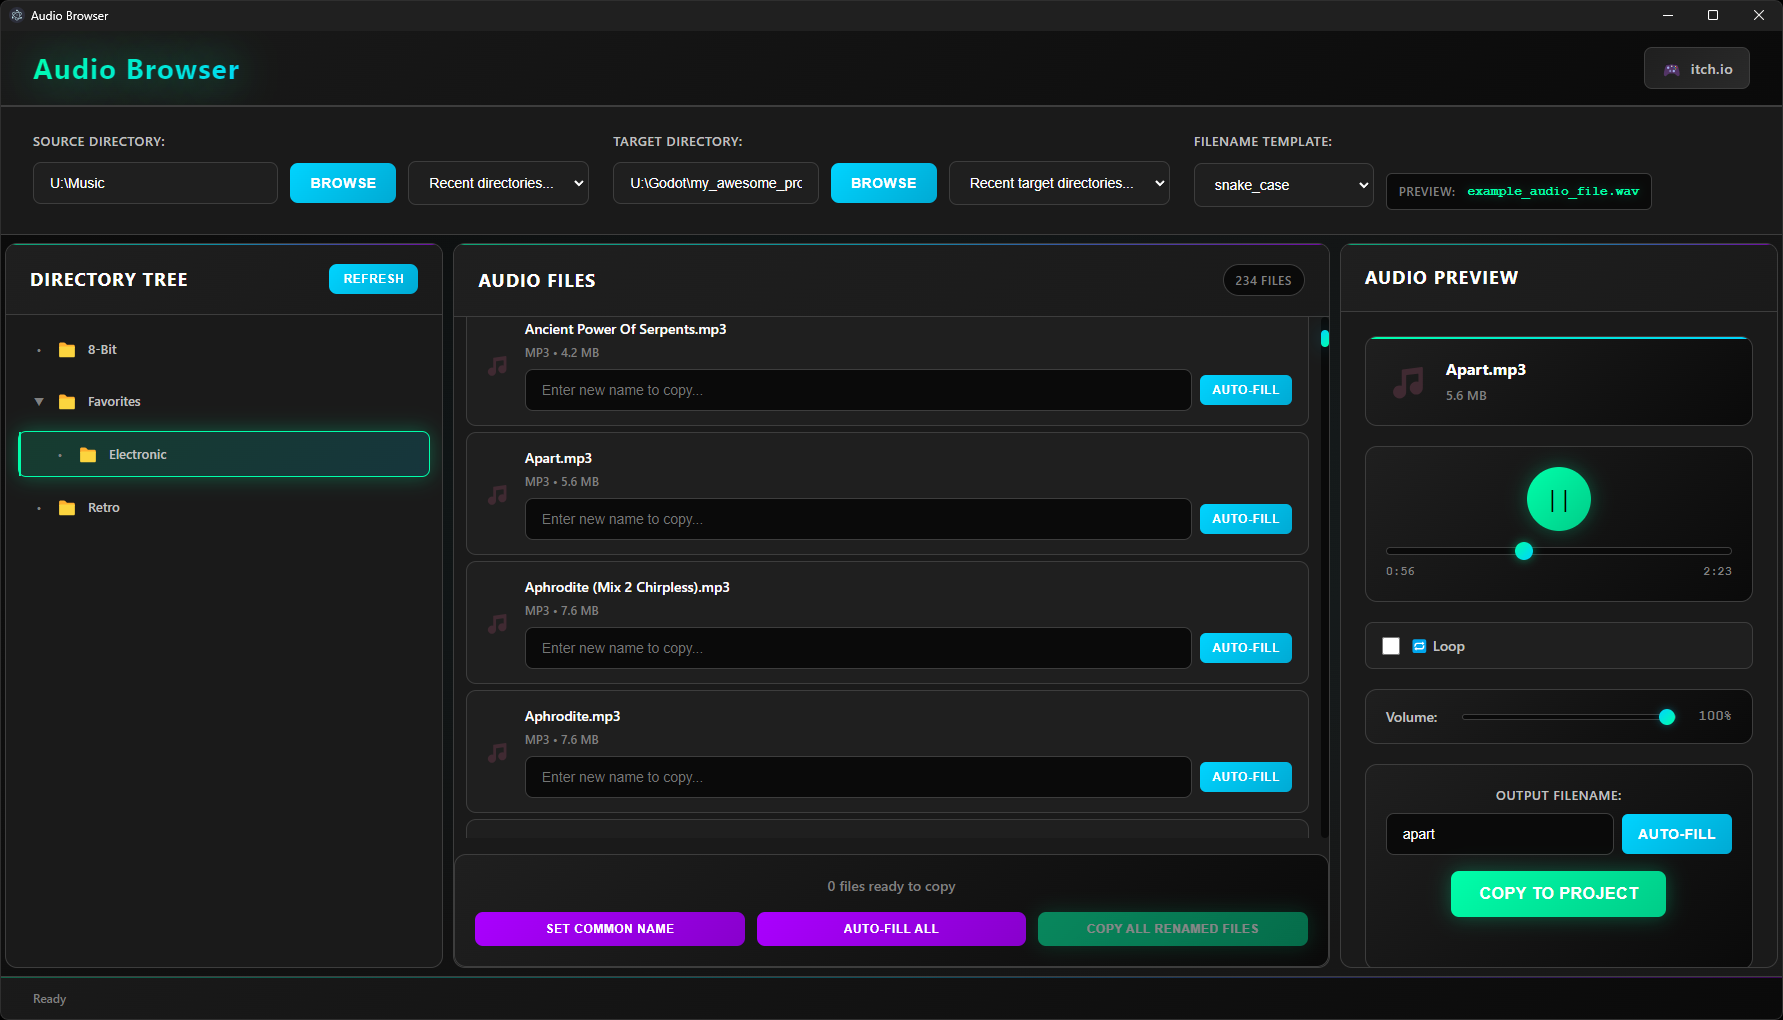The width and height of the screenshot is (1783, 1020).
Task: Click music note icon beside Apart.mp3 in file list
Action: [497, 495]
